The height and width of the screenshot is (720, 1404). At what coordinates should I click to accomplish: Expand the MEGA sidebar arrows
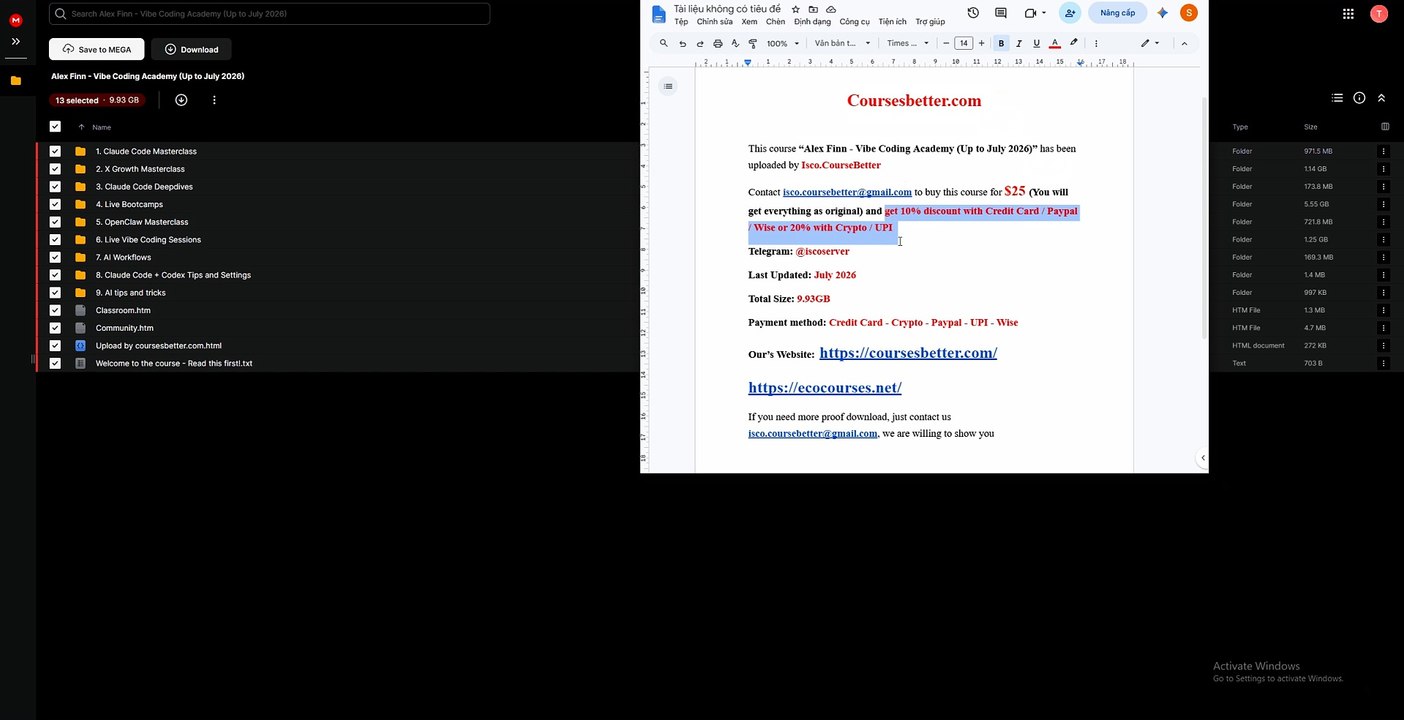click(16, 41)
